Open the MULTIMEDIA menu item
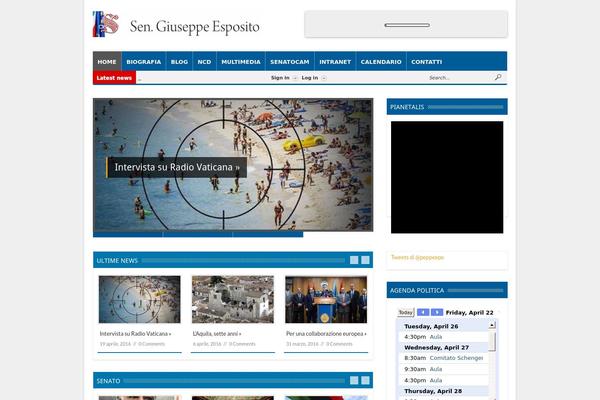The height and width of the screenshot is (400, 600). pyautogui.click(x=241, y=61)
